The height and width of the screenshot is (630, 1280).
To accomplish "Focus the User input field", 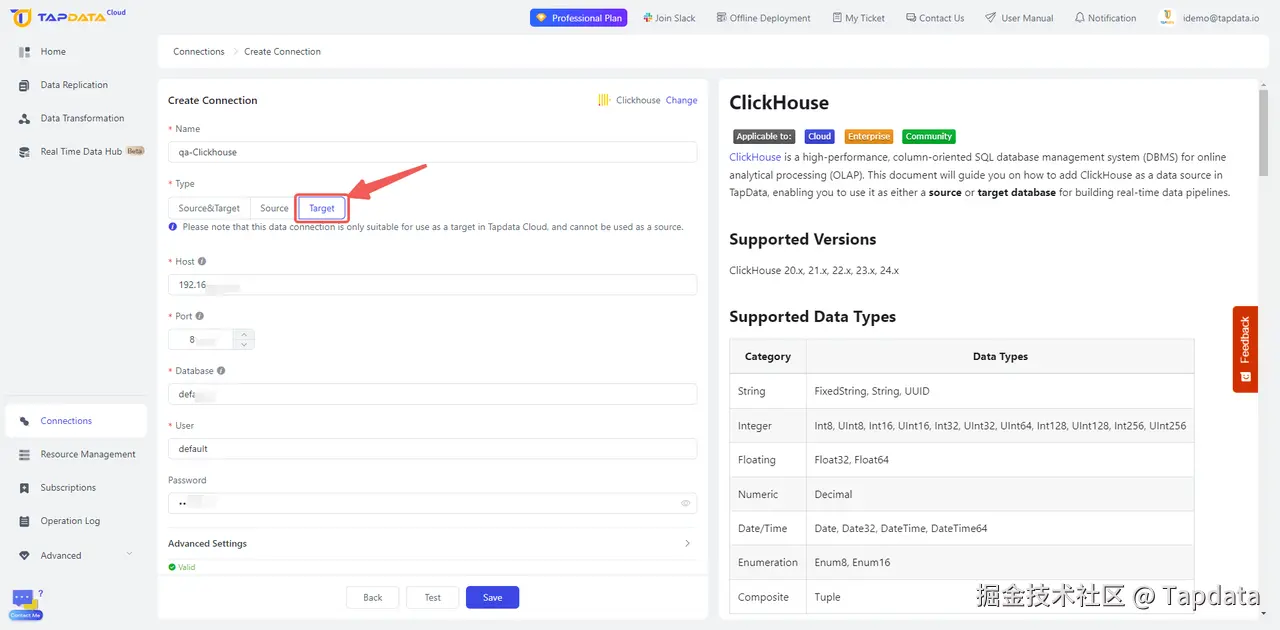I will [432, 449].
